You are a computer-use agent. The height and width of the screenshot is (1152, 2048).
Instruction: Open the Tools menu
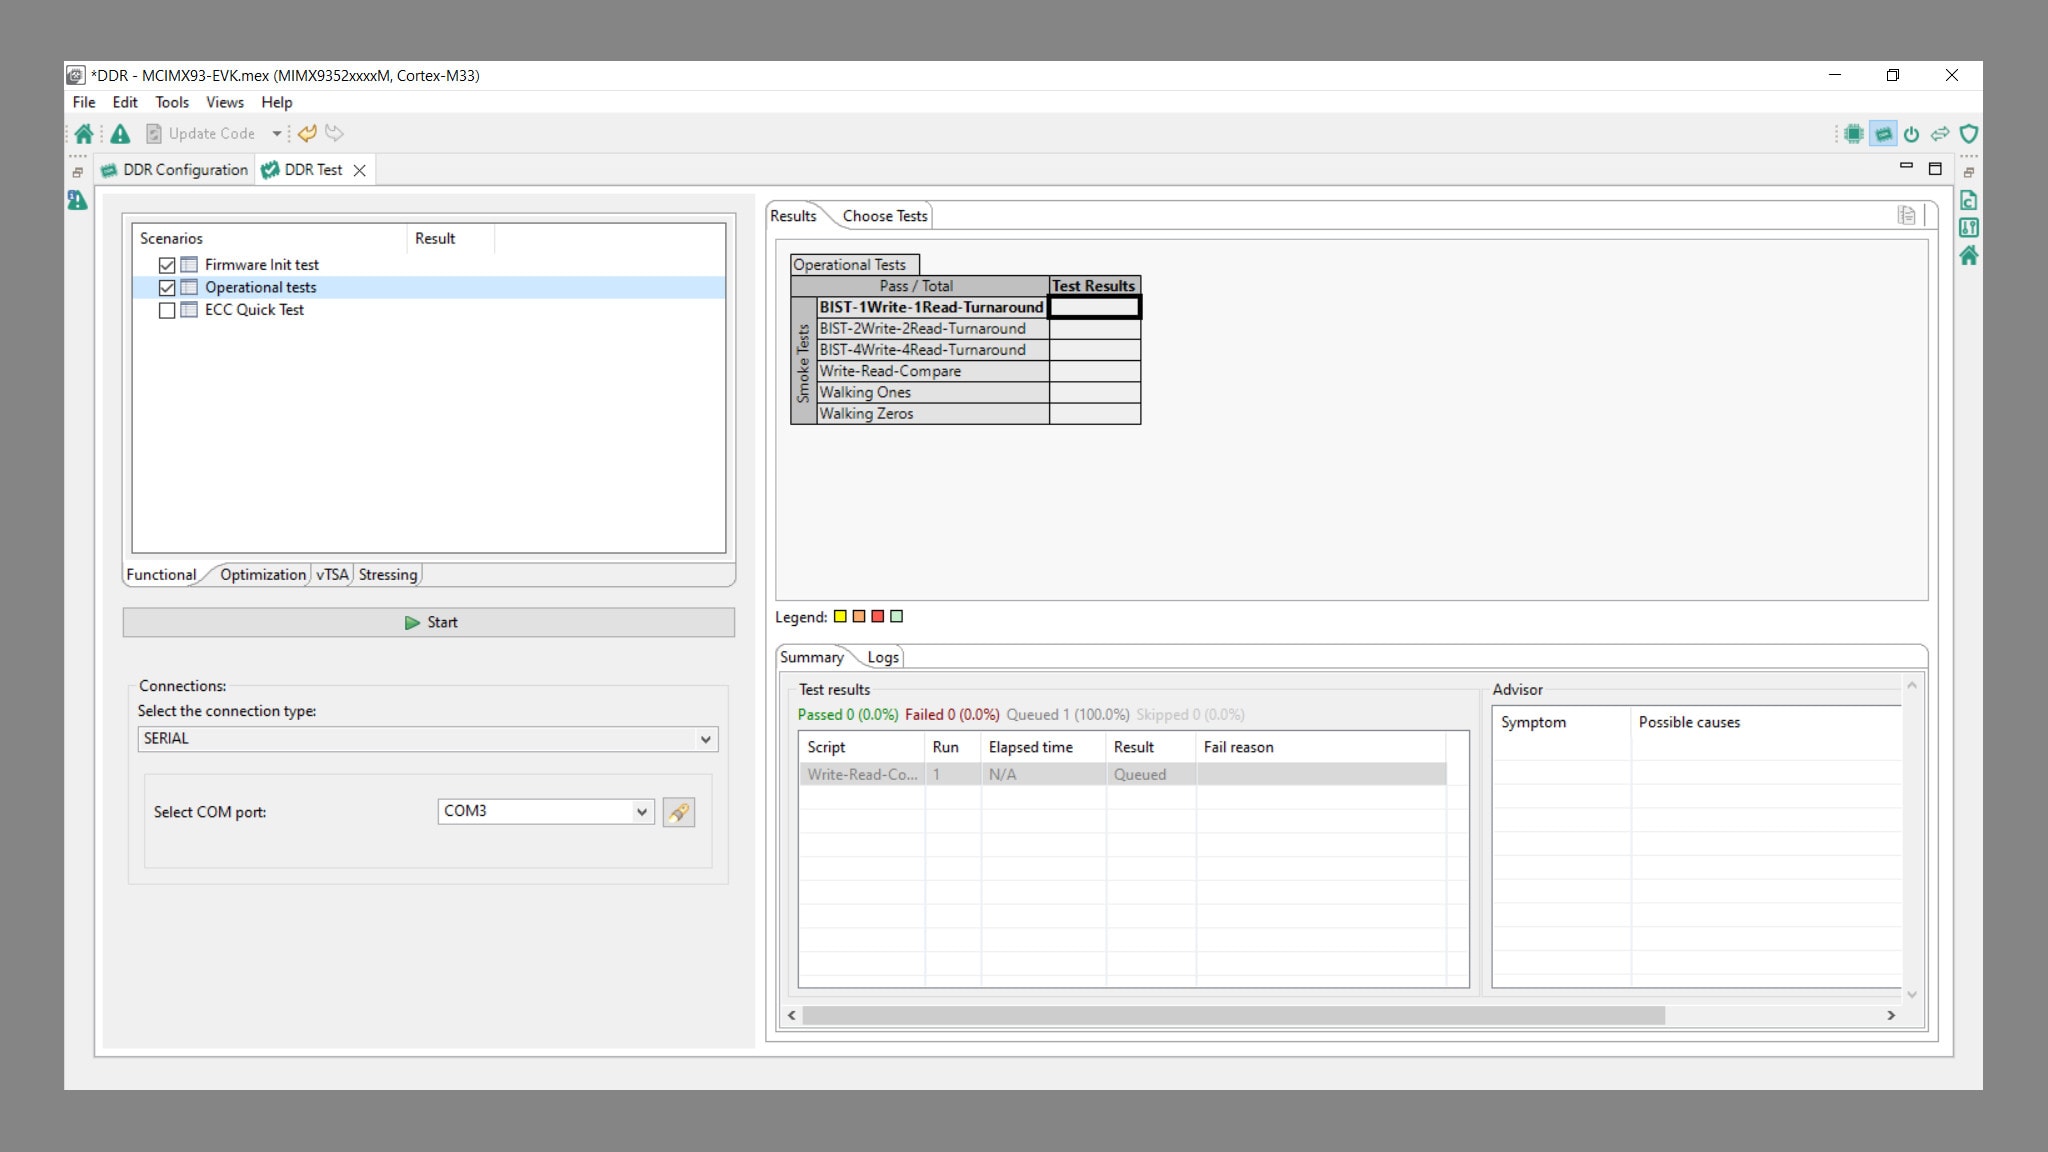[x=171, y=102]
